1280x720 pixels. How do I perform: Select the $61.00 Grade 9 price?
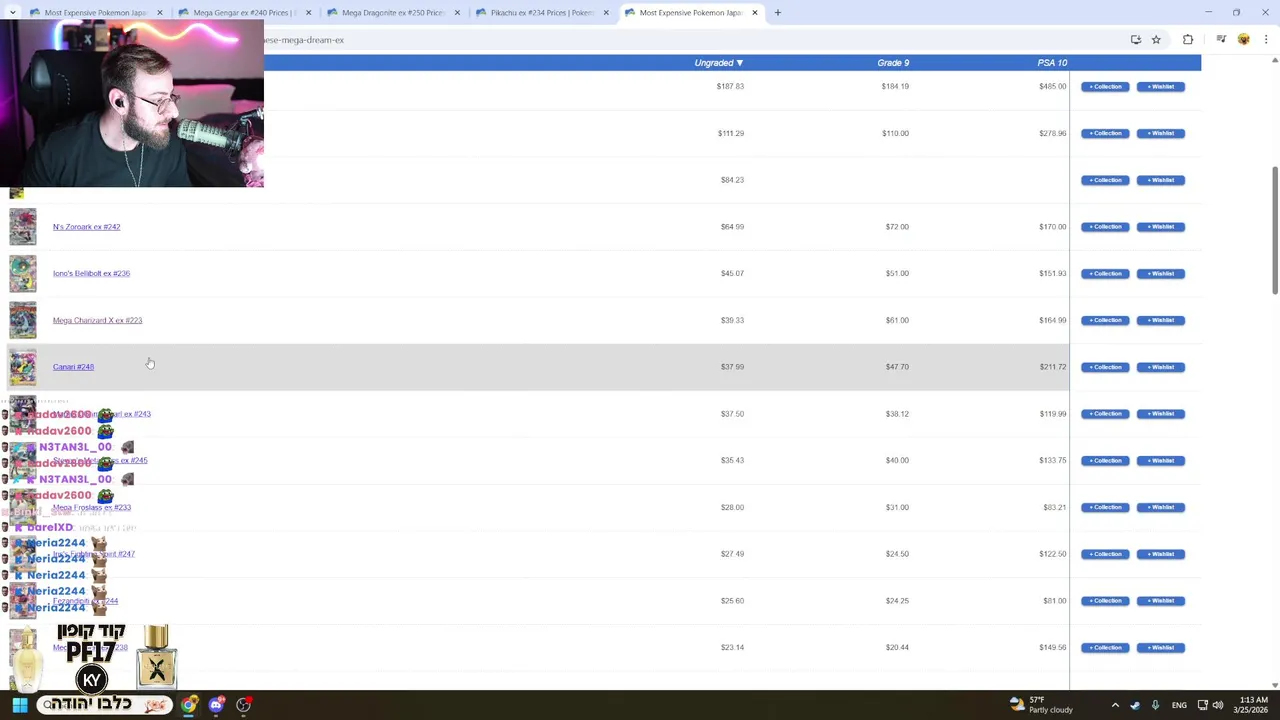pyautogui.click(x=897, y=320)
